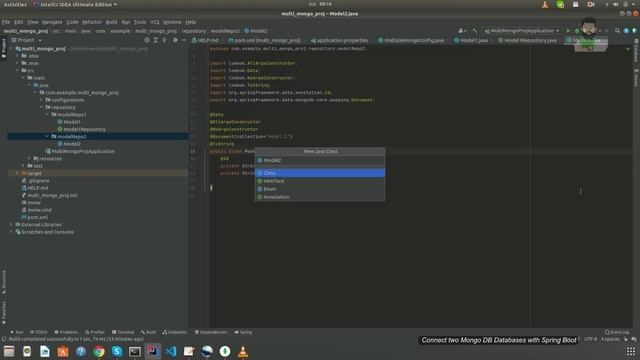Viewport: 640px width, 360px height.
Task: Select .gitignore file in tree
Action: click(x=36, y=181)
